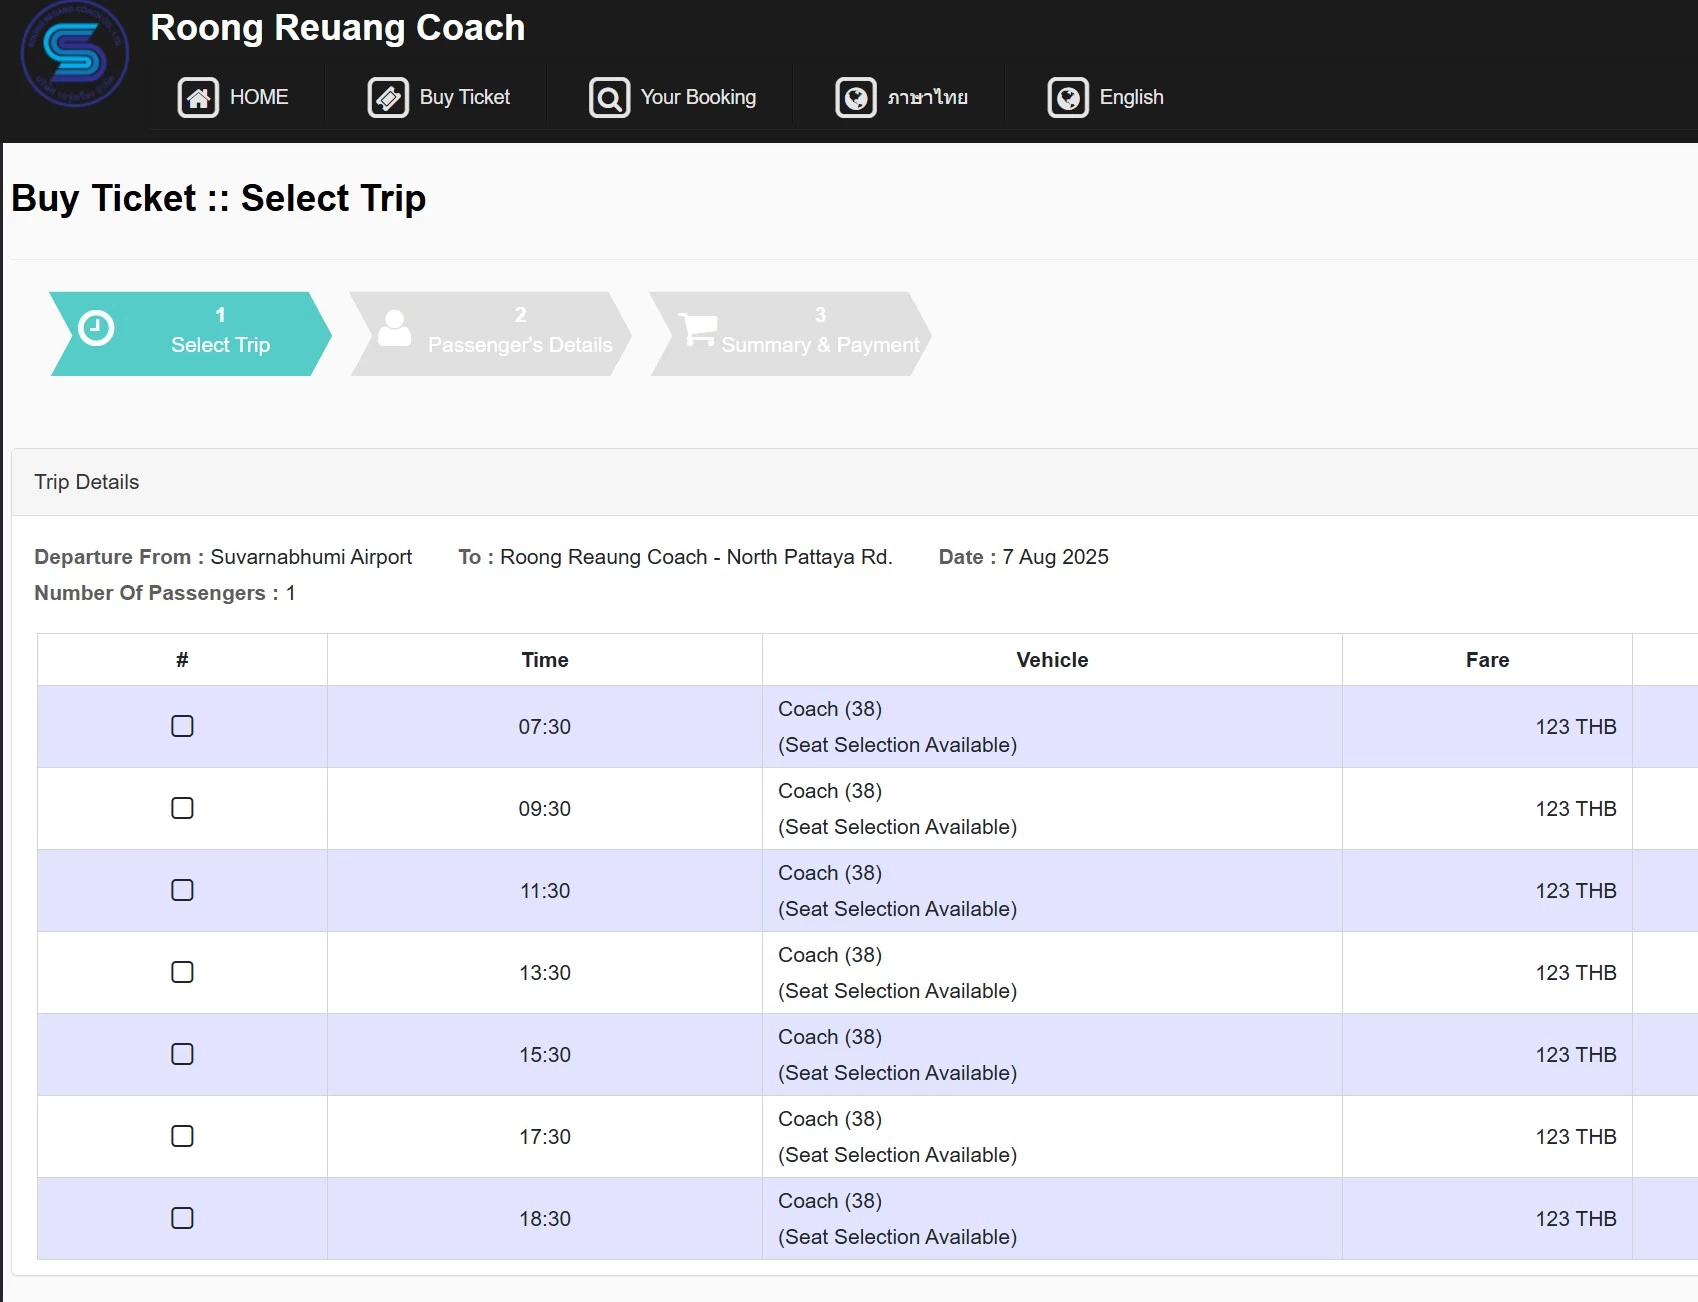Viewport: 1698px width, 1302px height.
Task: Click the clock icon in Select Trip step
Action: coord(96,328)
